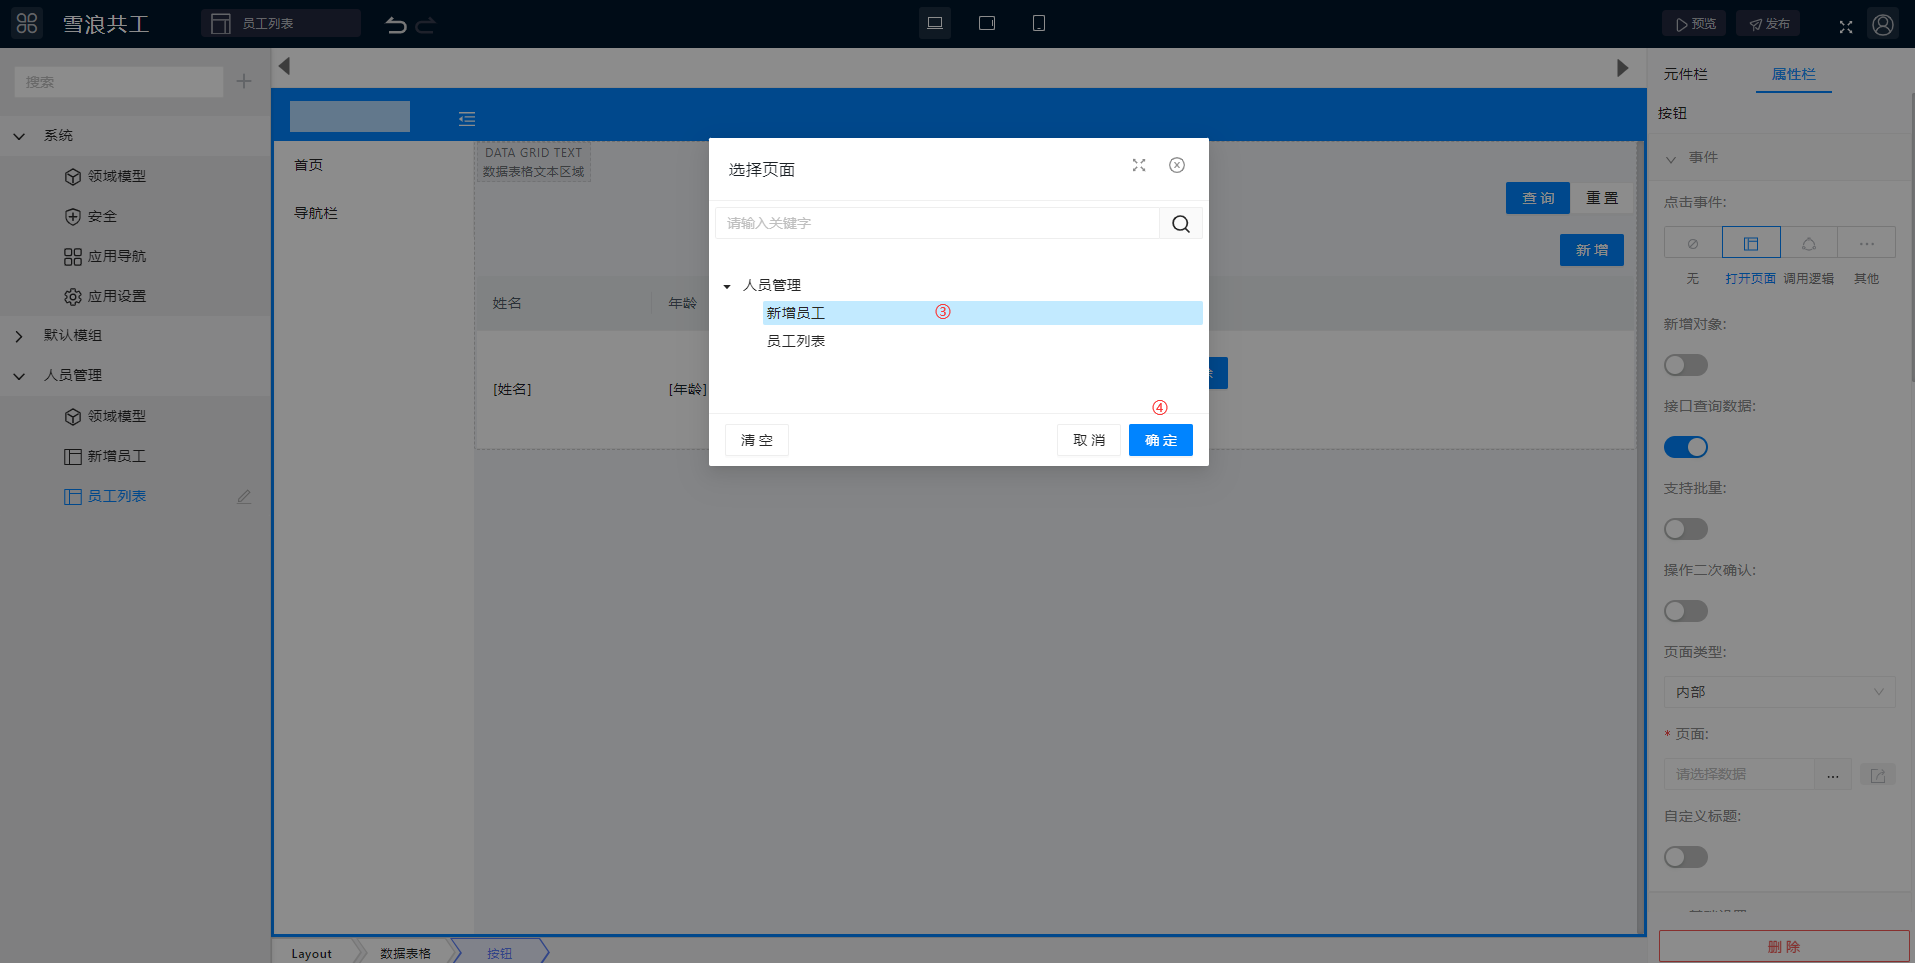Turn on the 支持批量 toggle
Image resolution: width=1915 pixels, height=963 pixels.
pyautogui.click(x=1685, y=530)
